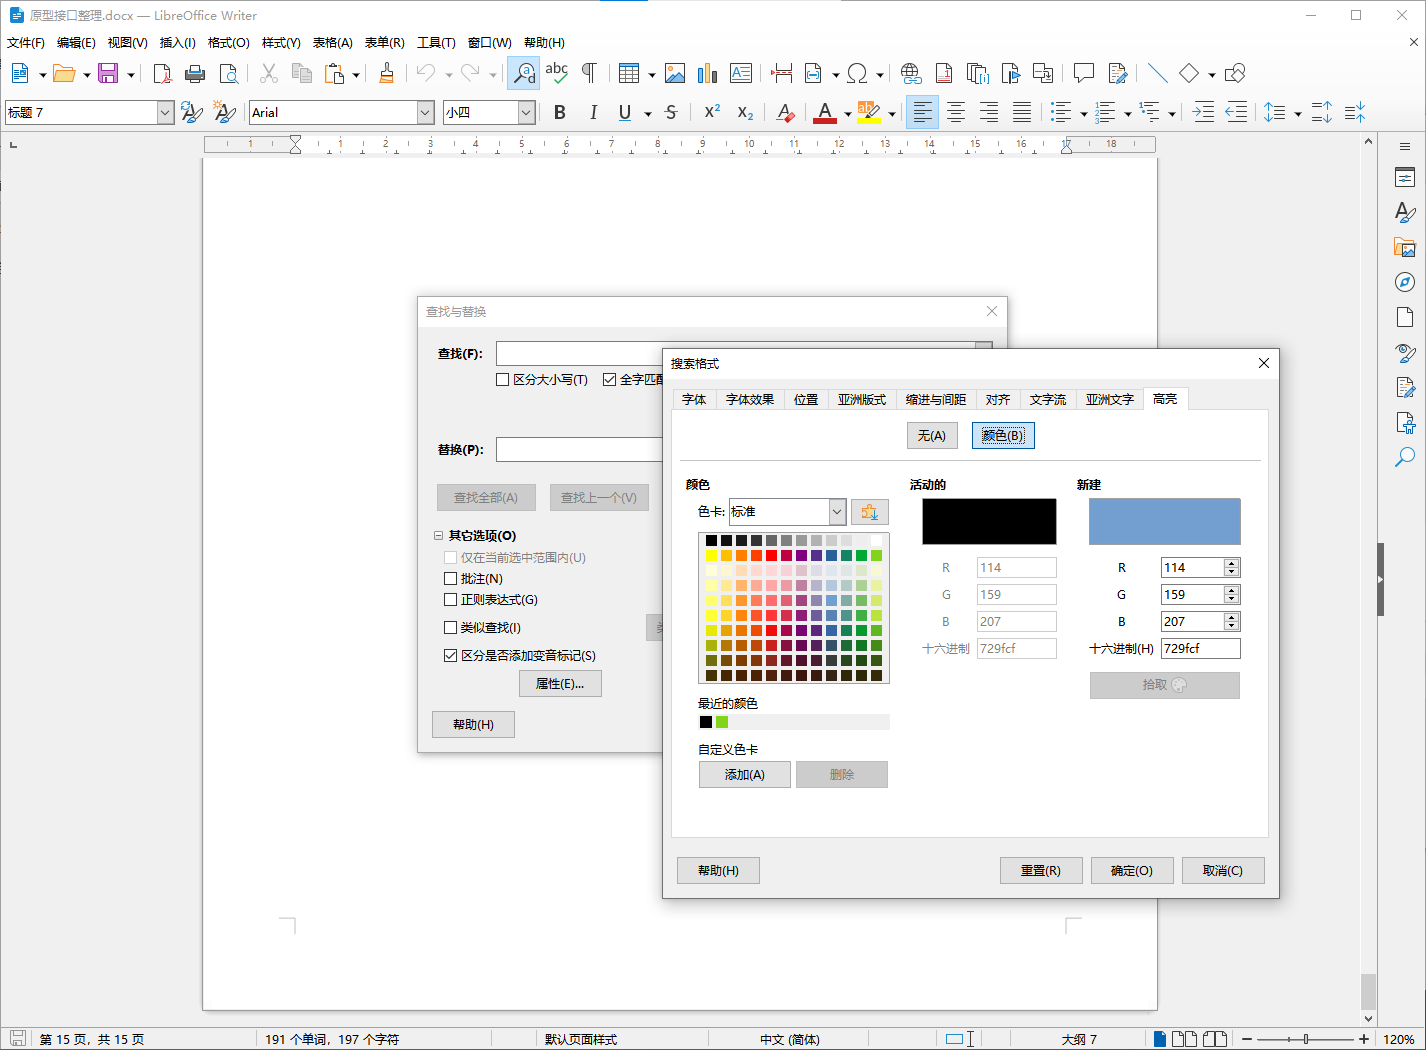This screenshot has width=1426, height=1050.
Task: Click the Find & Replace toolbar icon
Action: click(x=524, y=74)
